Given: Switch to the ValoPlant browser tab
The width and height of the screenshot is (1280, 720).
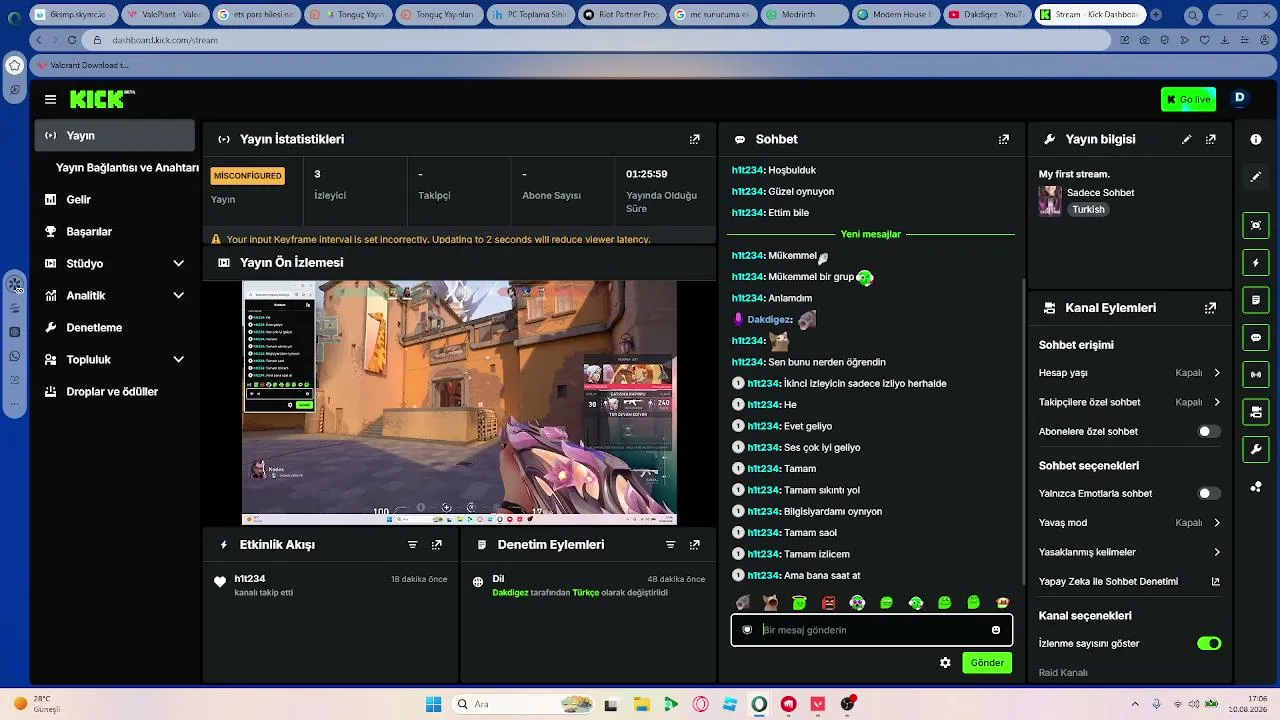Looking at the screenshot, I should click(167, 15).
